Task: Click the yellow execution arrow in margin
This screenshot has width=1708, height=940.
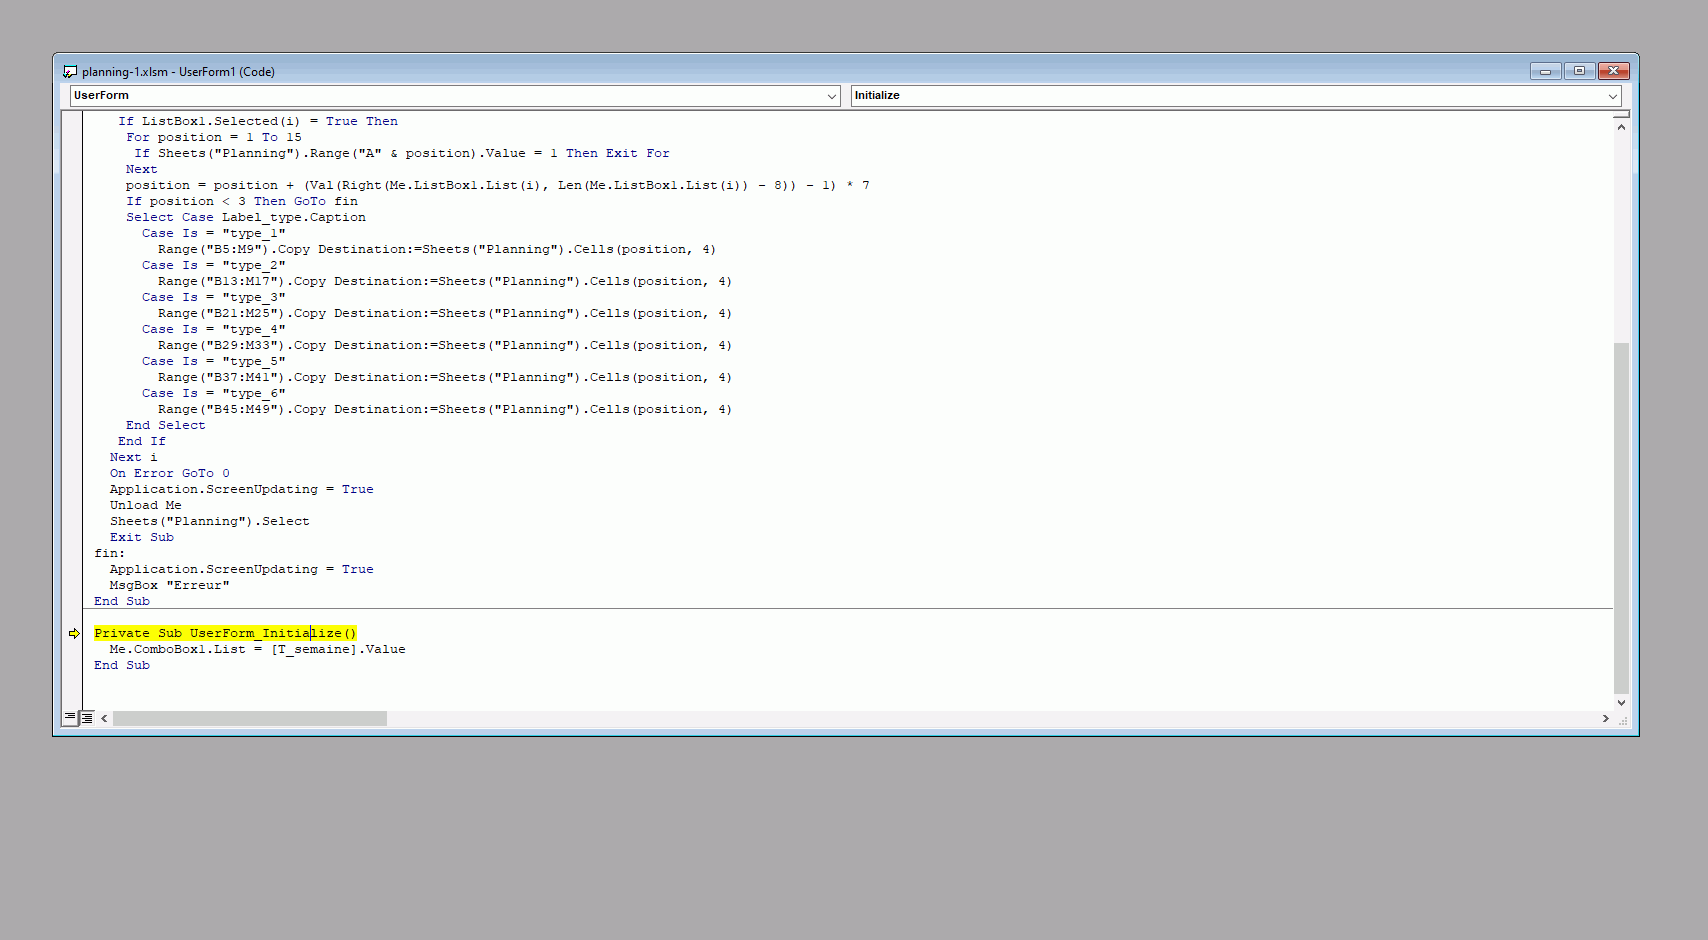Action: (74, 633)
